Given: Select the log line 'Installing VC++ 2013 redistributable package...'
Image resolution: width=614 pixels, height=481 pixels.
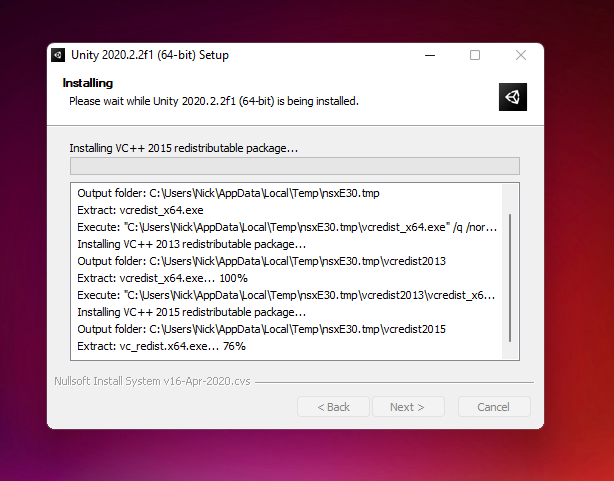Looking at the screenshot, I should tap(191, 244).
